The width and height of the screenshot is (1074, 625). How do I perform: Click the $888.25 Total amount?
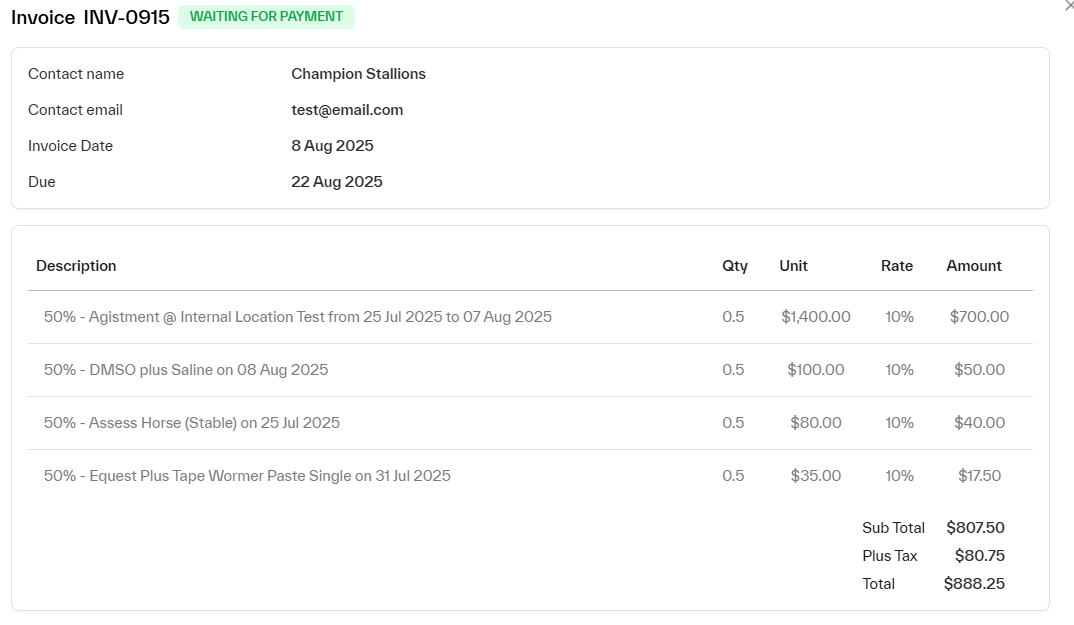[x=974, y=584]
